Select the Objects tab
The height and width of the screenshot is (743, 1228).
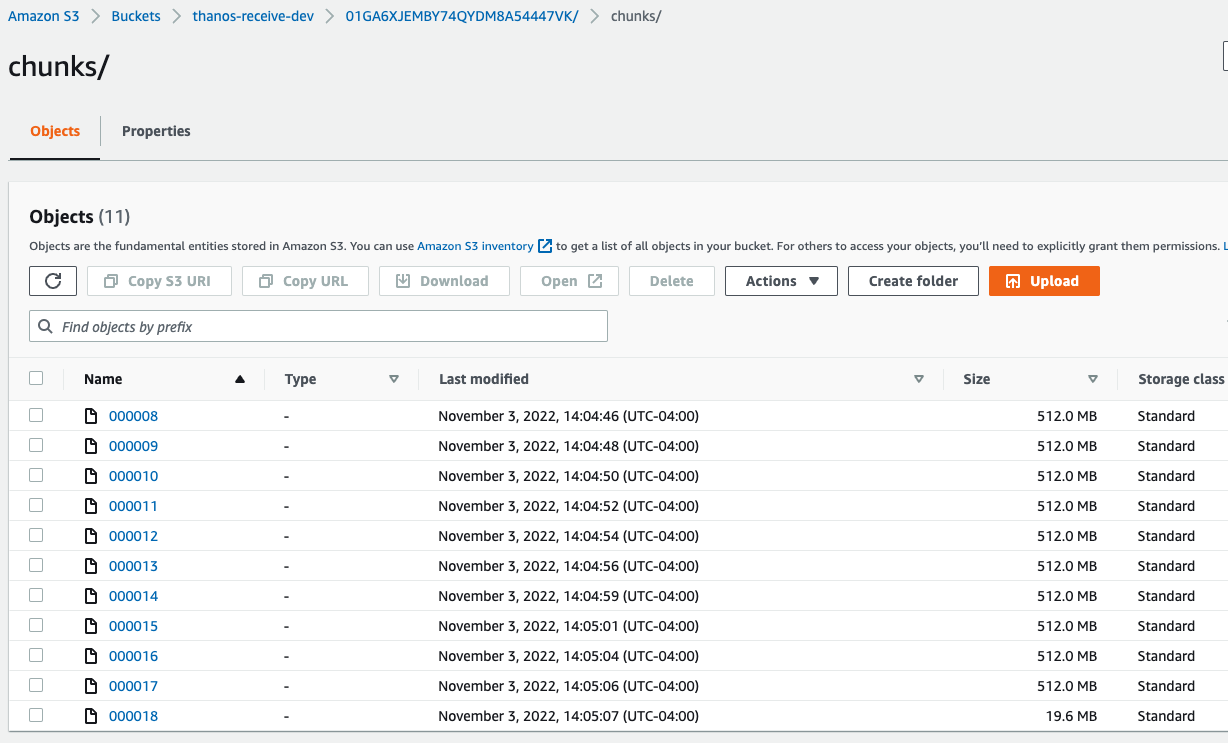pos(54,131)
